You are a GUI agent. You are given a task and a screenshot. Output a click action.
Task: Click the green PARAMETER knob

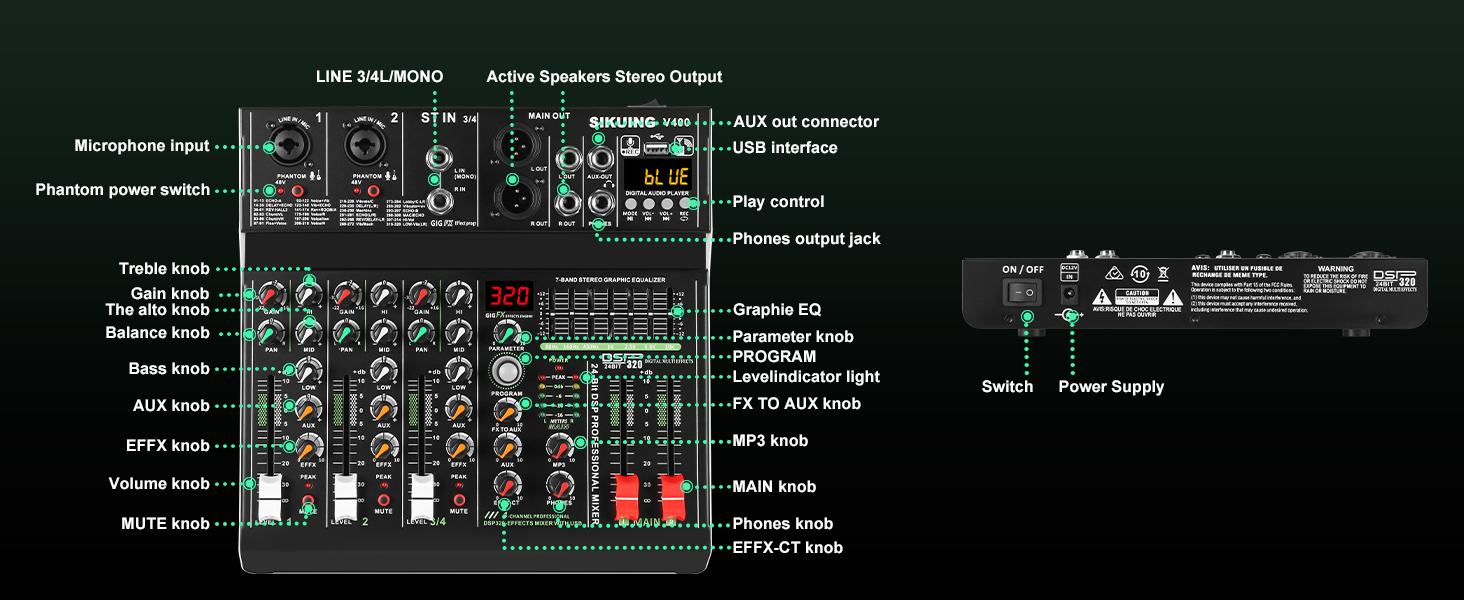tap(507, 333)
